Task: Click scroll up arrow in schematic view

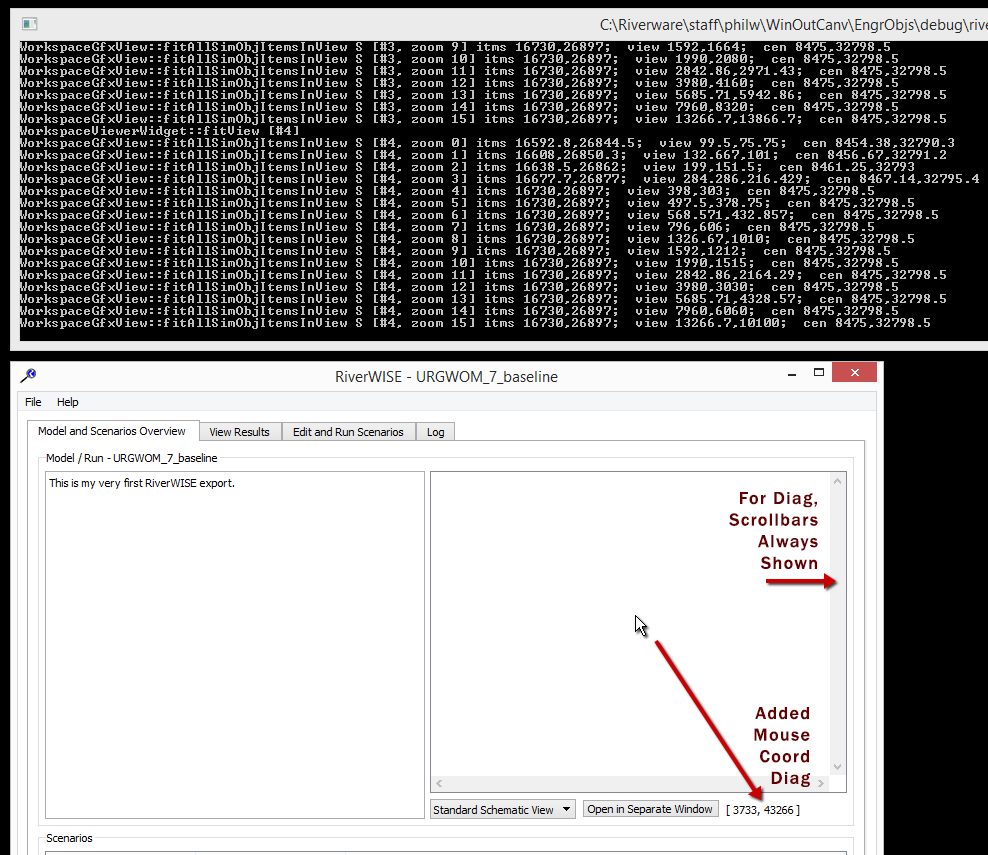Action: click(837, 481)
